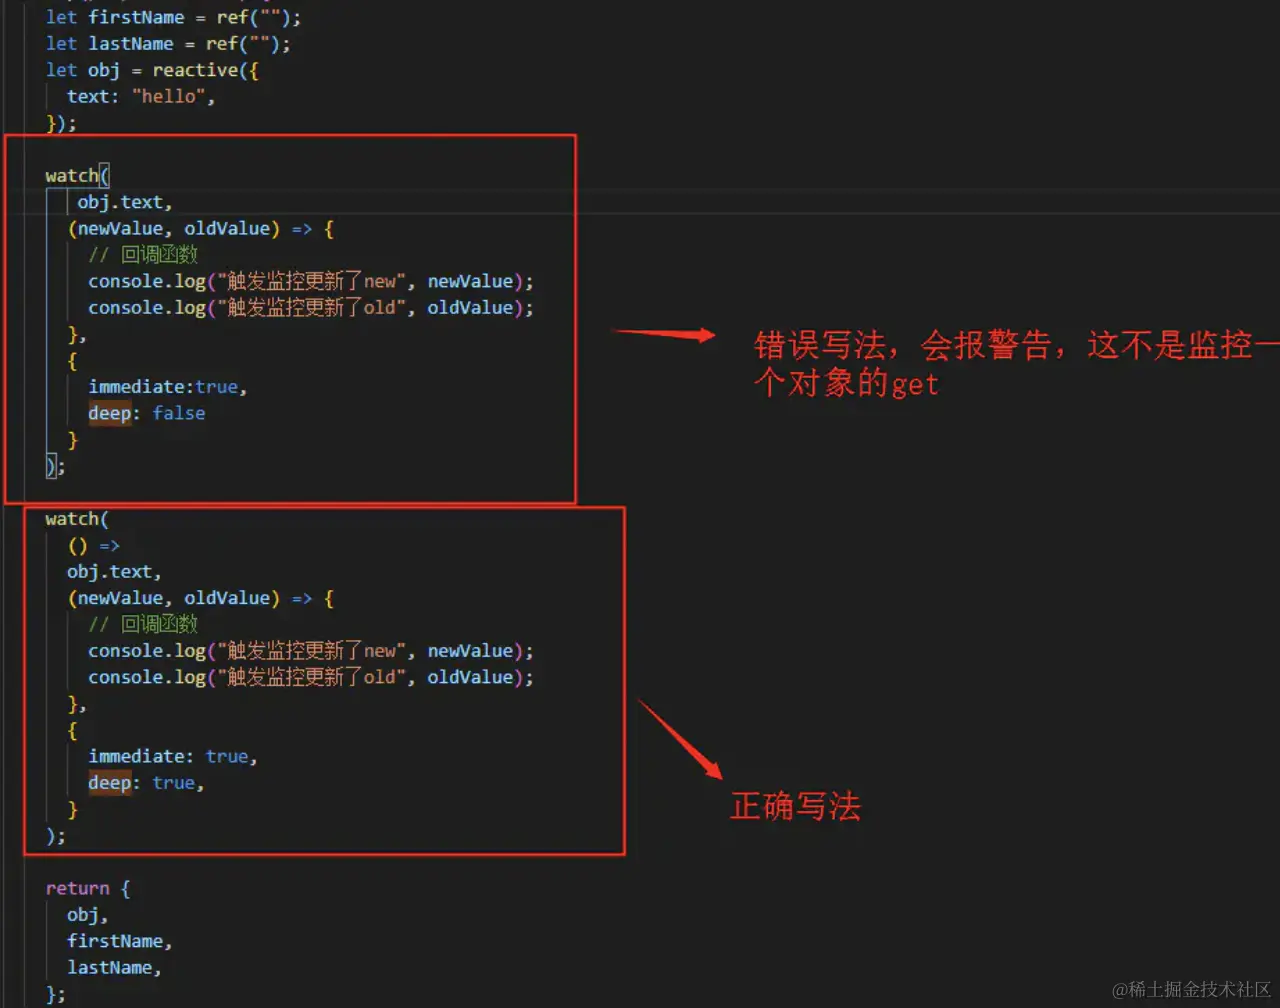Click the "let firstName = ref("")" declaration line

coord(173,17)
